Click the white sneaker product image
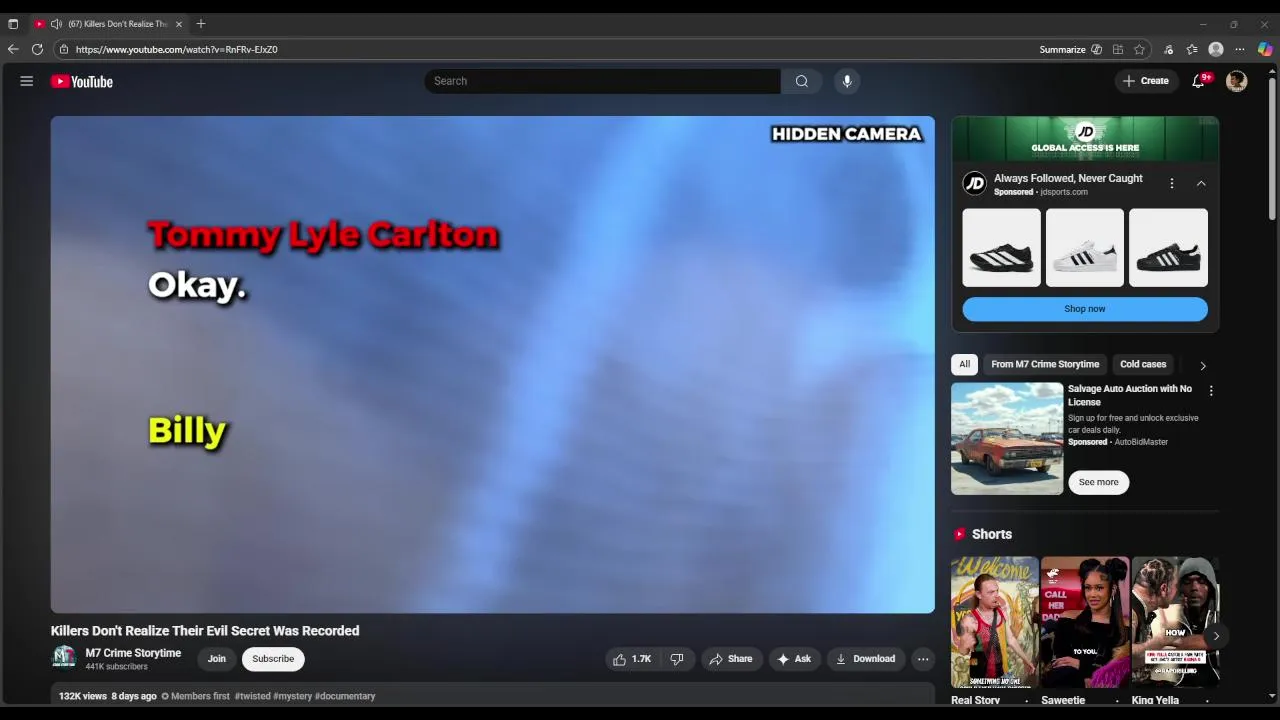Viewport: 1280px width, 720px height. (1085, 248)
